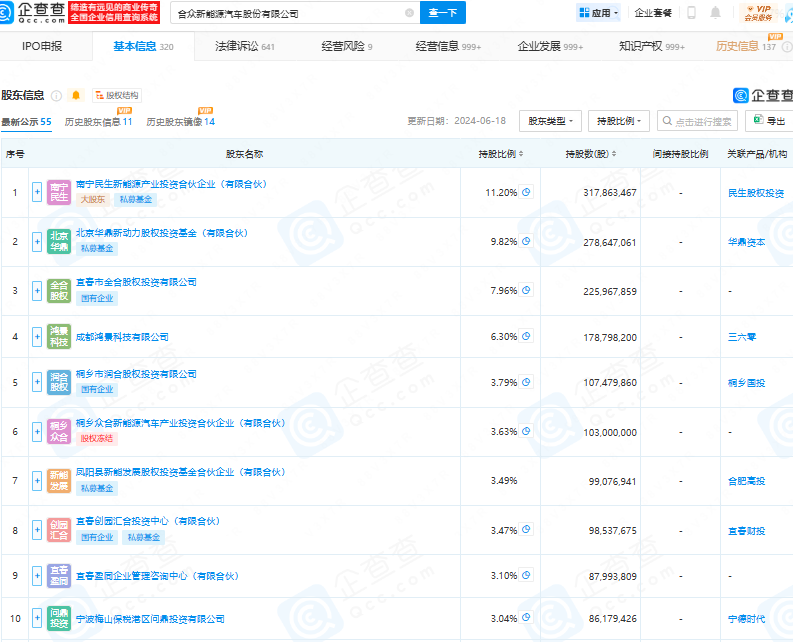
Task: View pie chart icon beside 6.30%
Action: point(526,336)
